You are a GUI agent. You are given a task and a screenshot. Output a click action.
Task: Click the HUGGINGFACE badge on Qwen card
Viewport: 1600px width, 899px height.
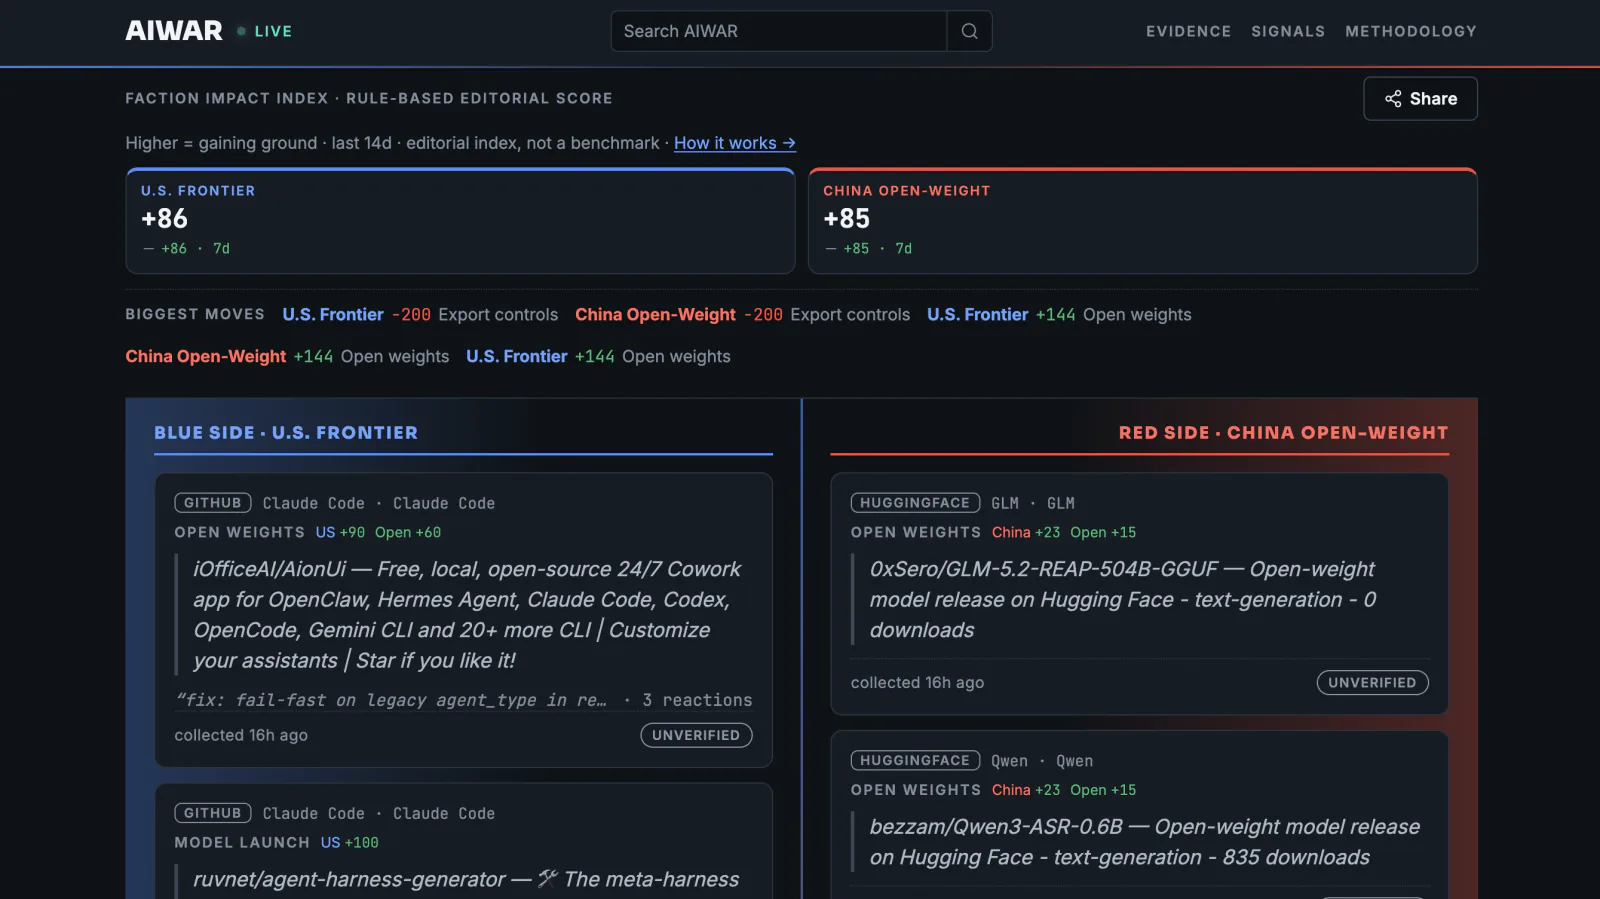point(915,761)
